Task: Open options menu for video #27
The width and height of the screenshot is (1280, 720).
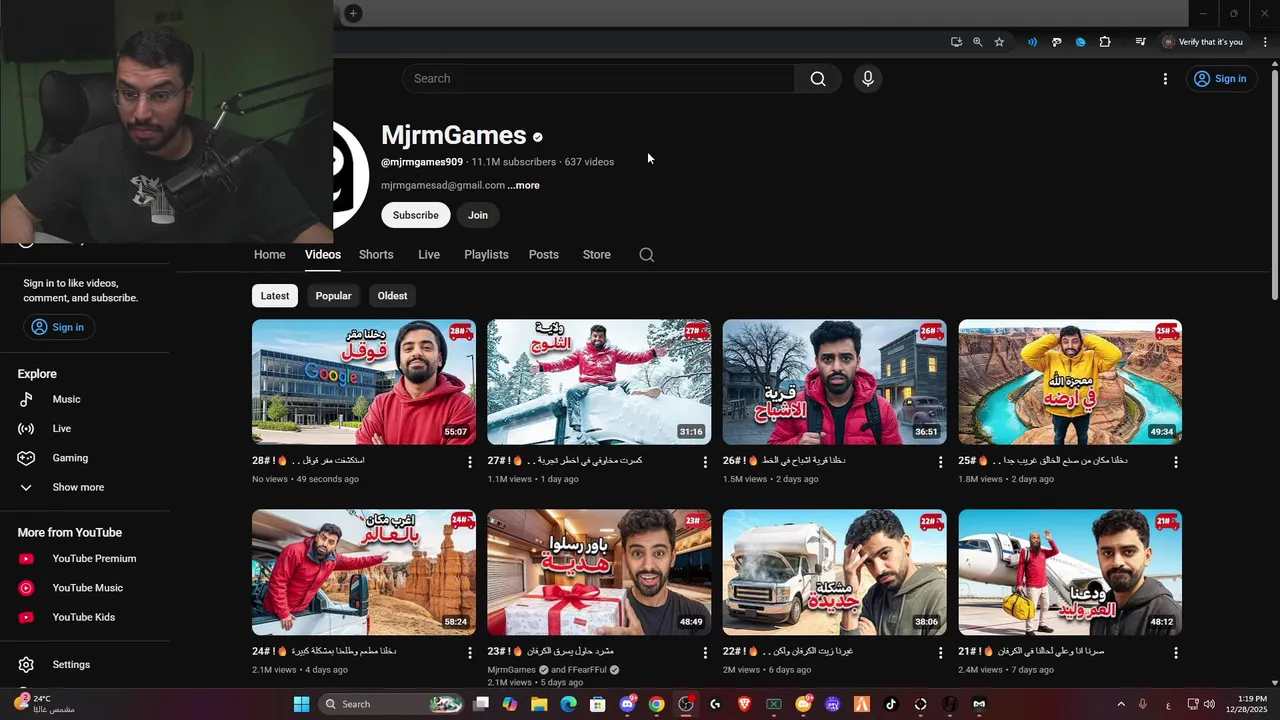Action: point(705,462)
